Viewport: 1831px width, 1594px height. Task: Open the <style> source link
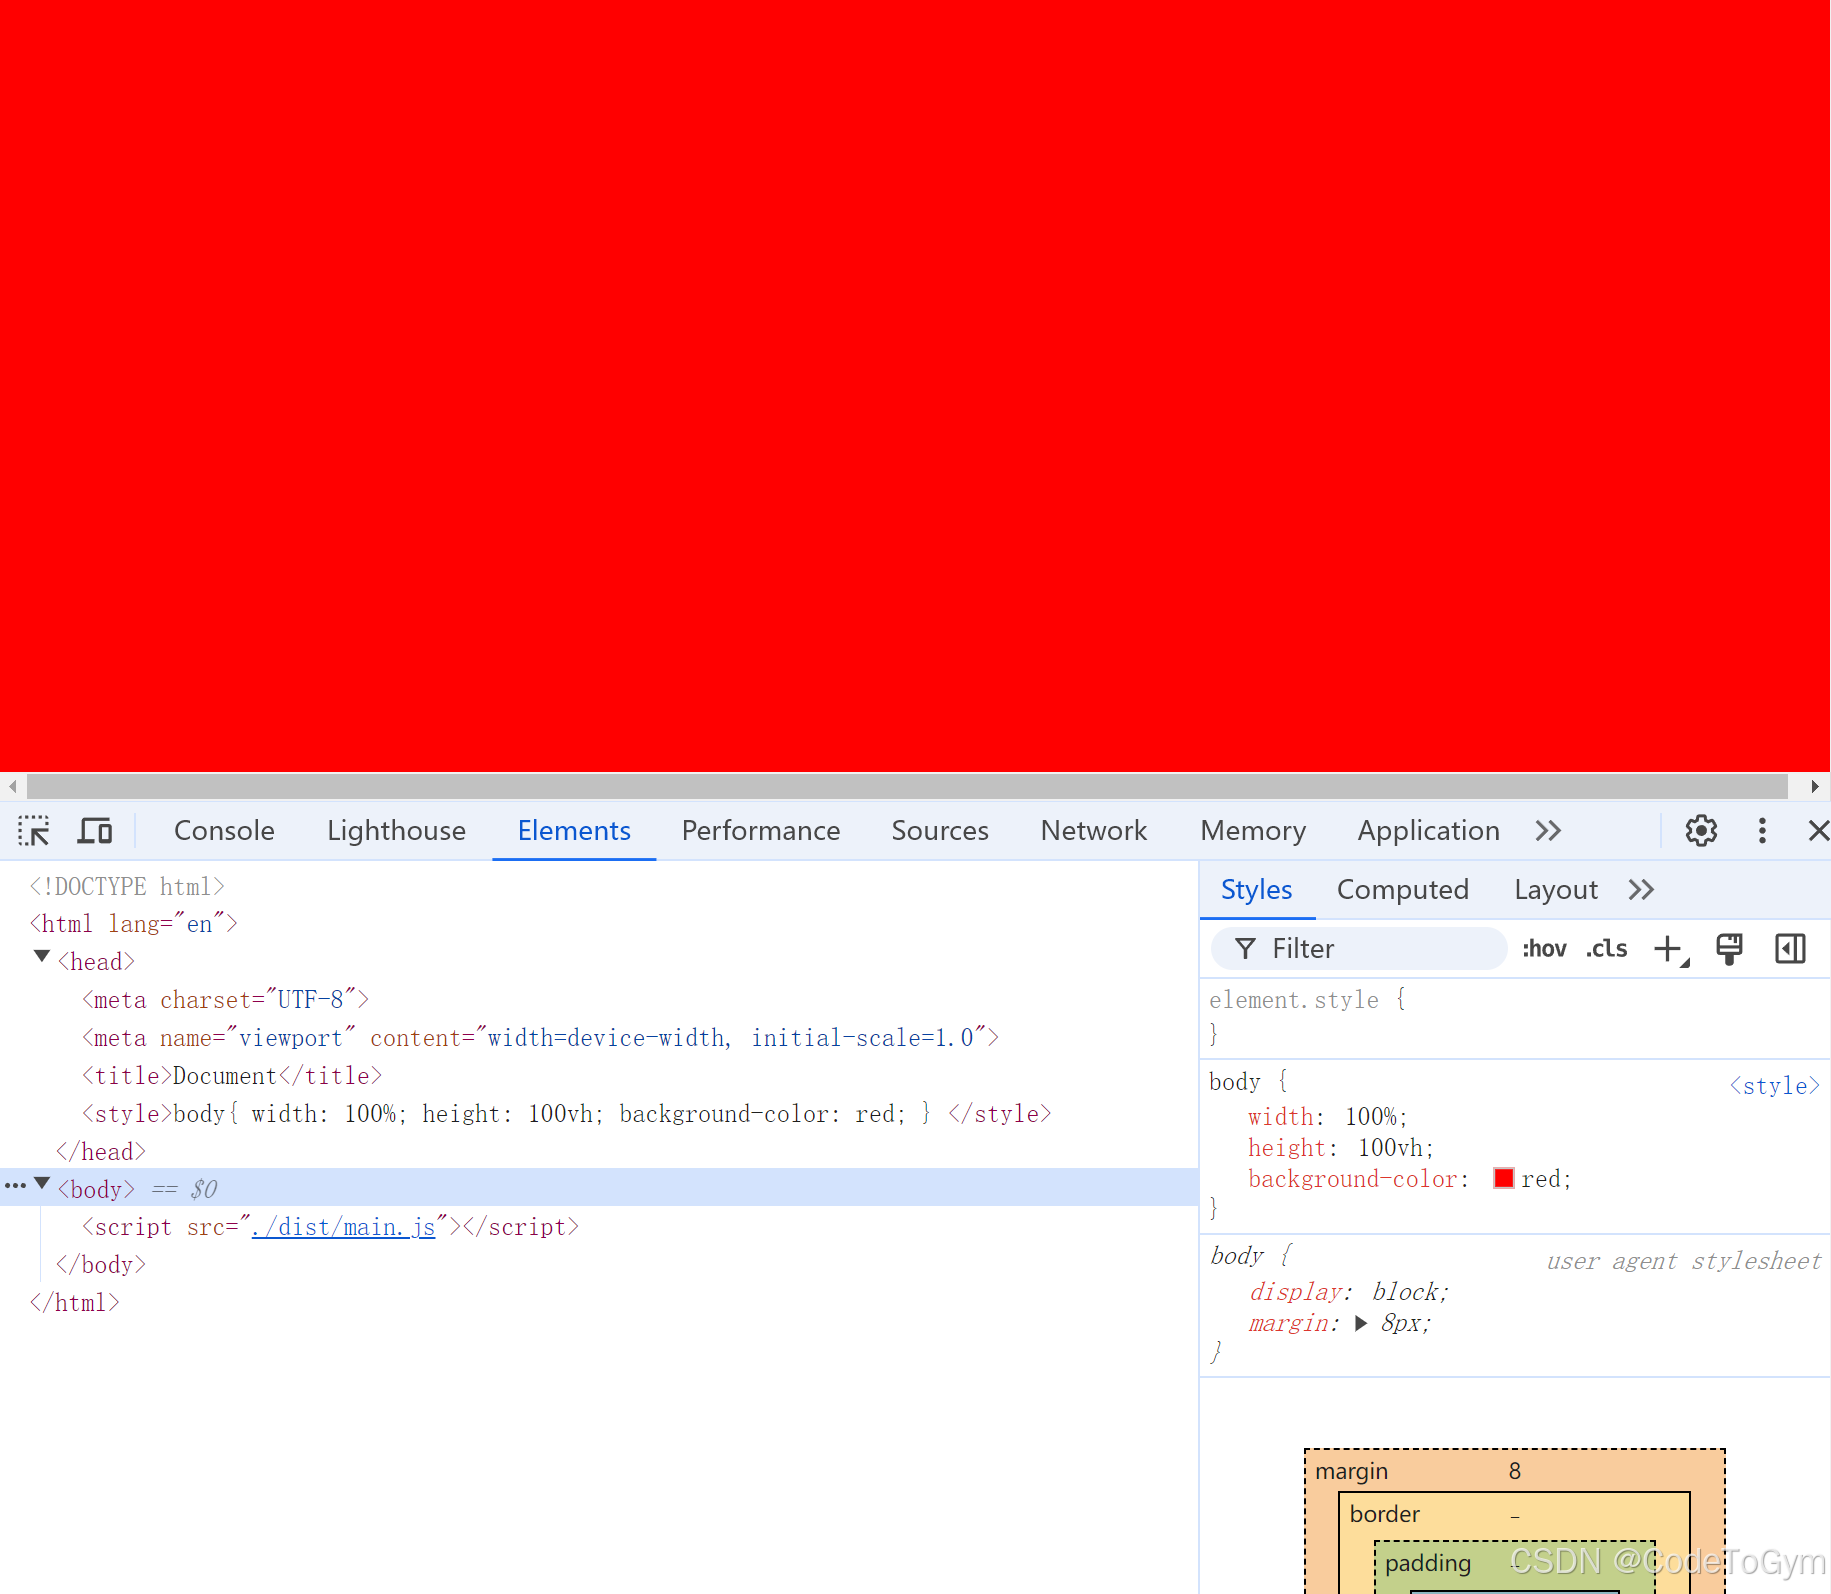click(1775, 1085)
